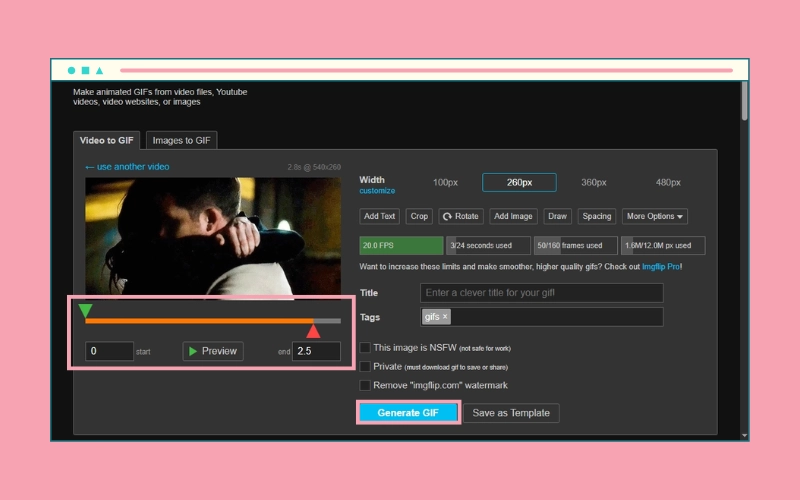Click the red end marker triangle
The height and width of the screenshot is (500, 800).
pyautogui.click(x=313, y=331)
